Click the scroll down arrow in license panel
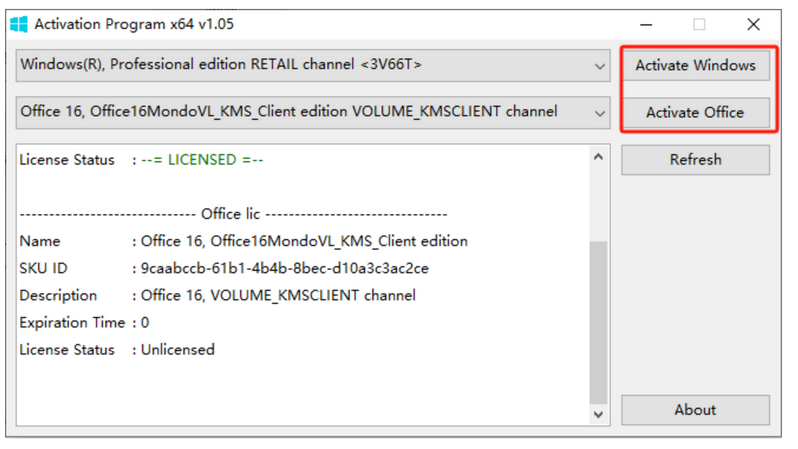798x449 pixels. click(x=598, y=414)
